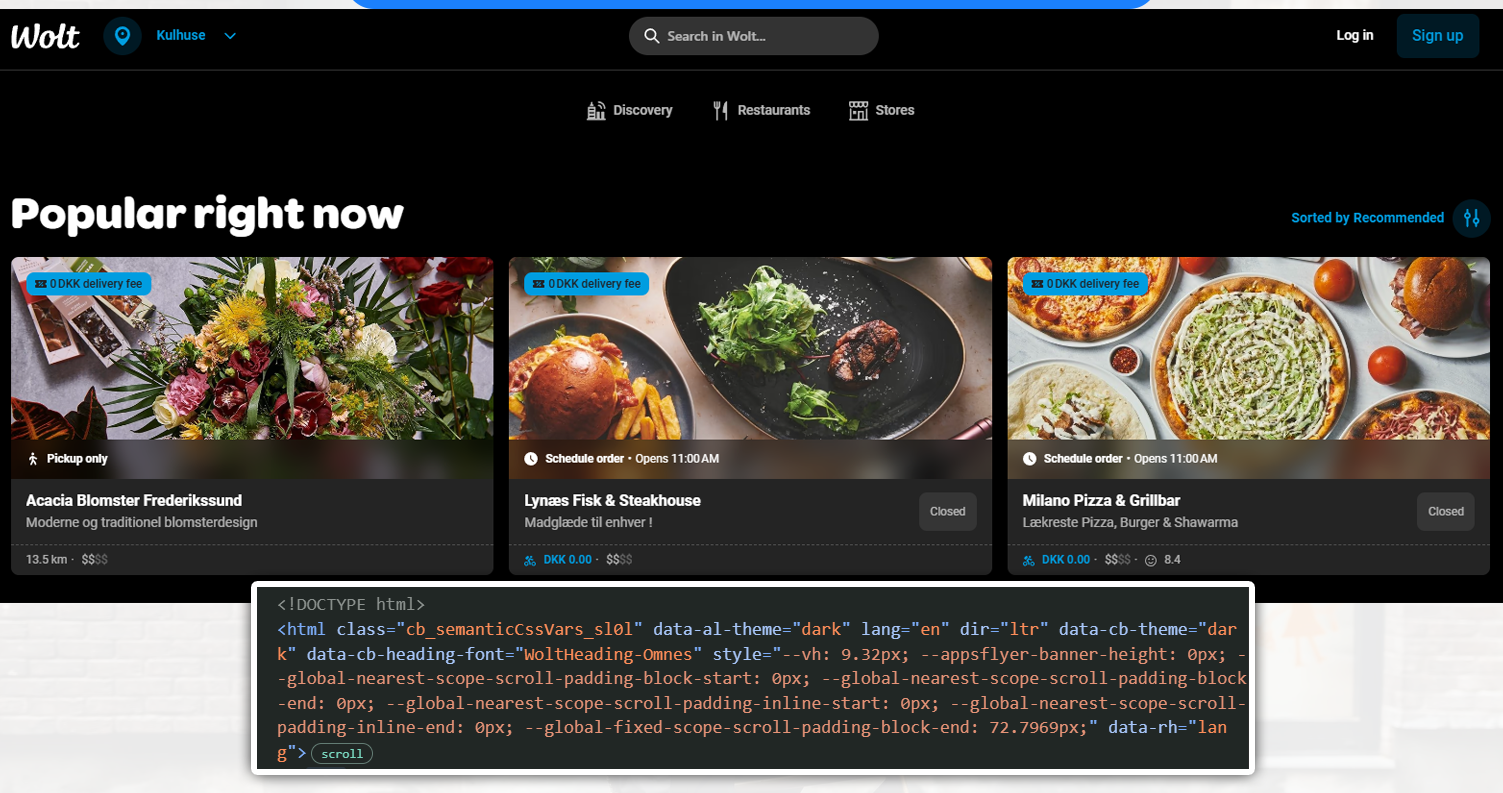Click the Closed badge on Lynæs Fisk
Viewport: 1503px width, 793px height.
(x=947, y=511)
